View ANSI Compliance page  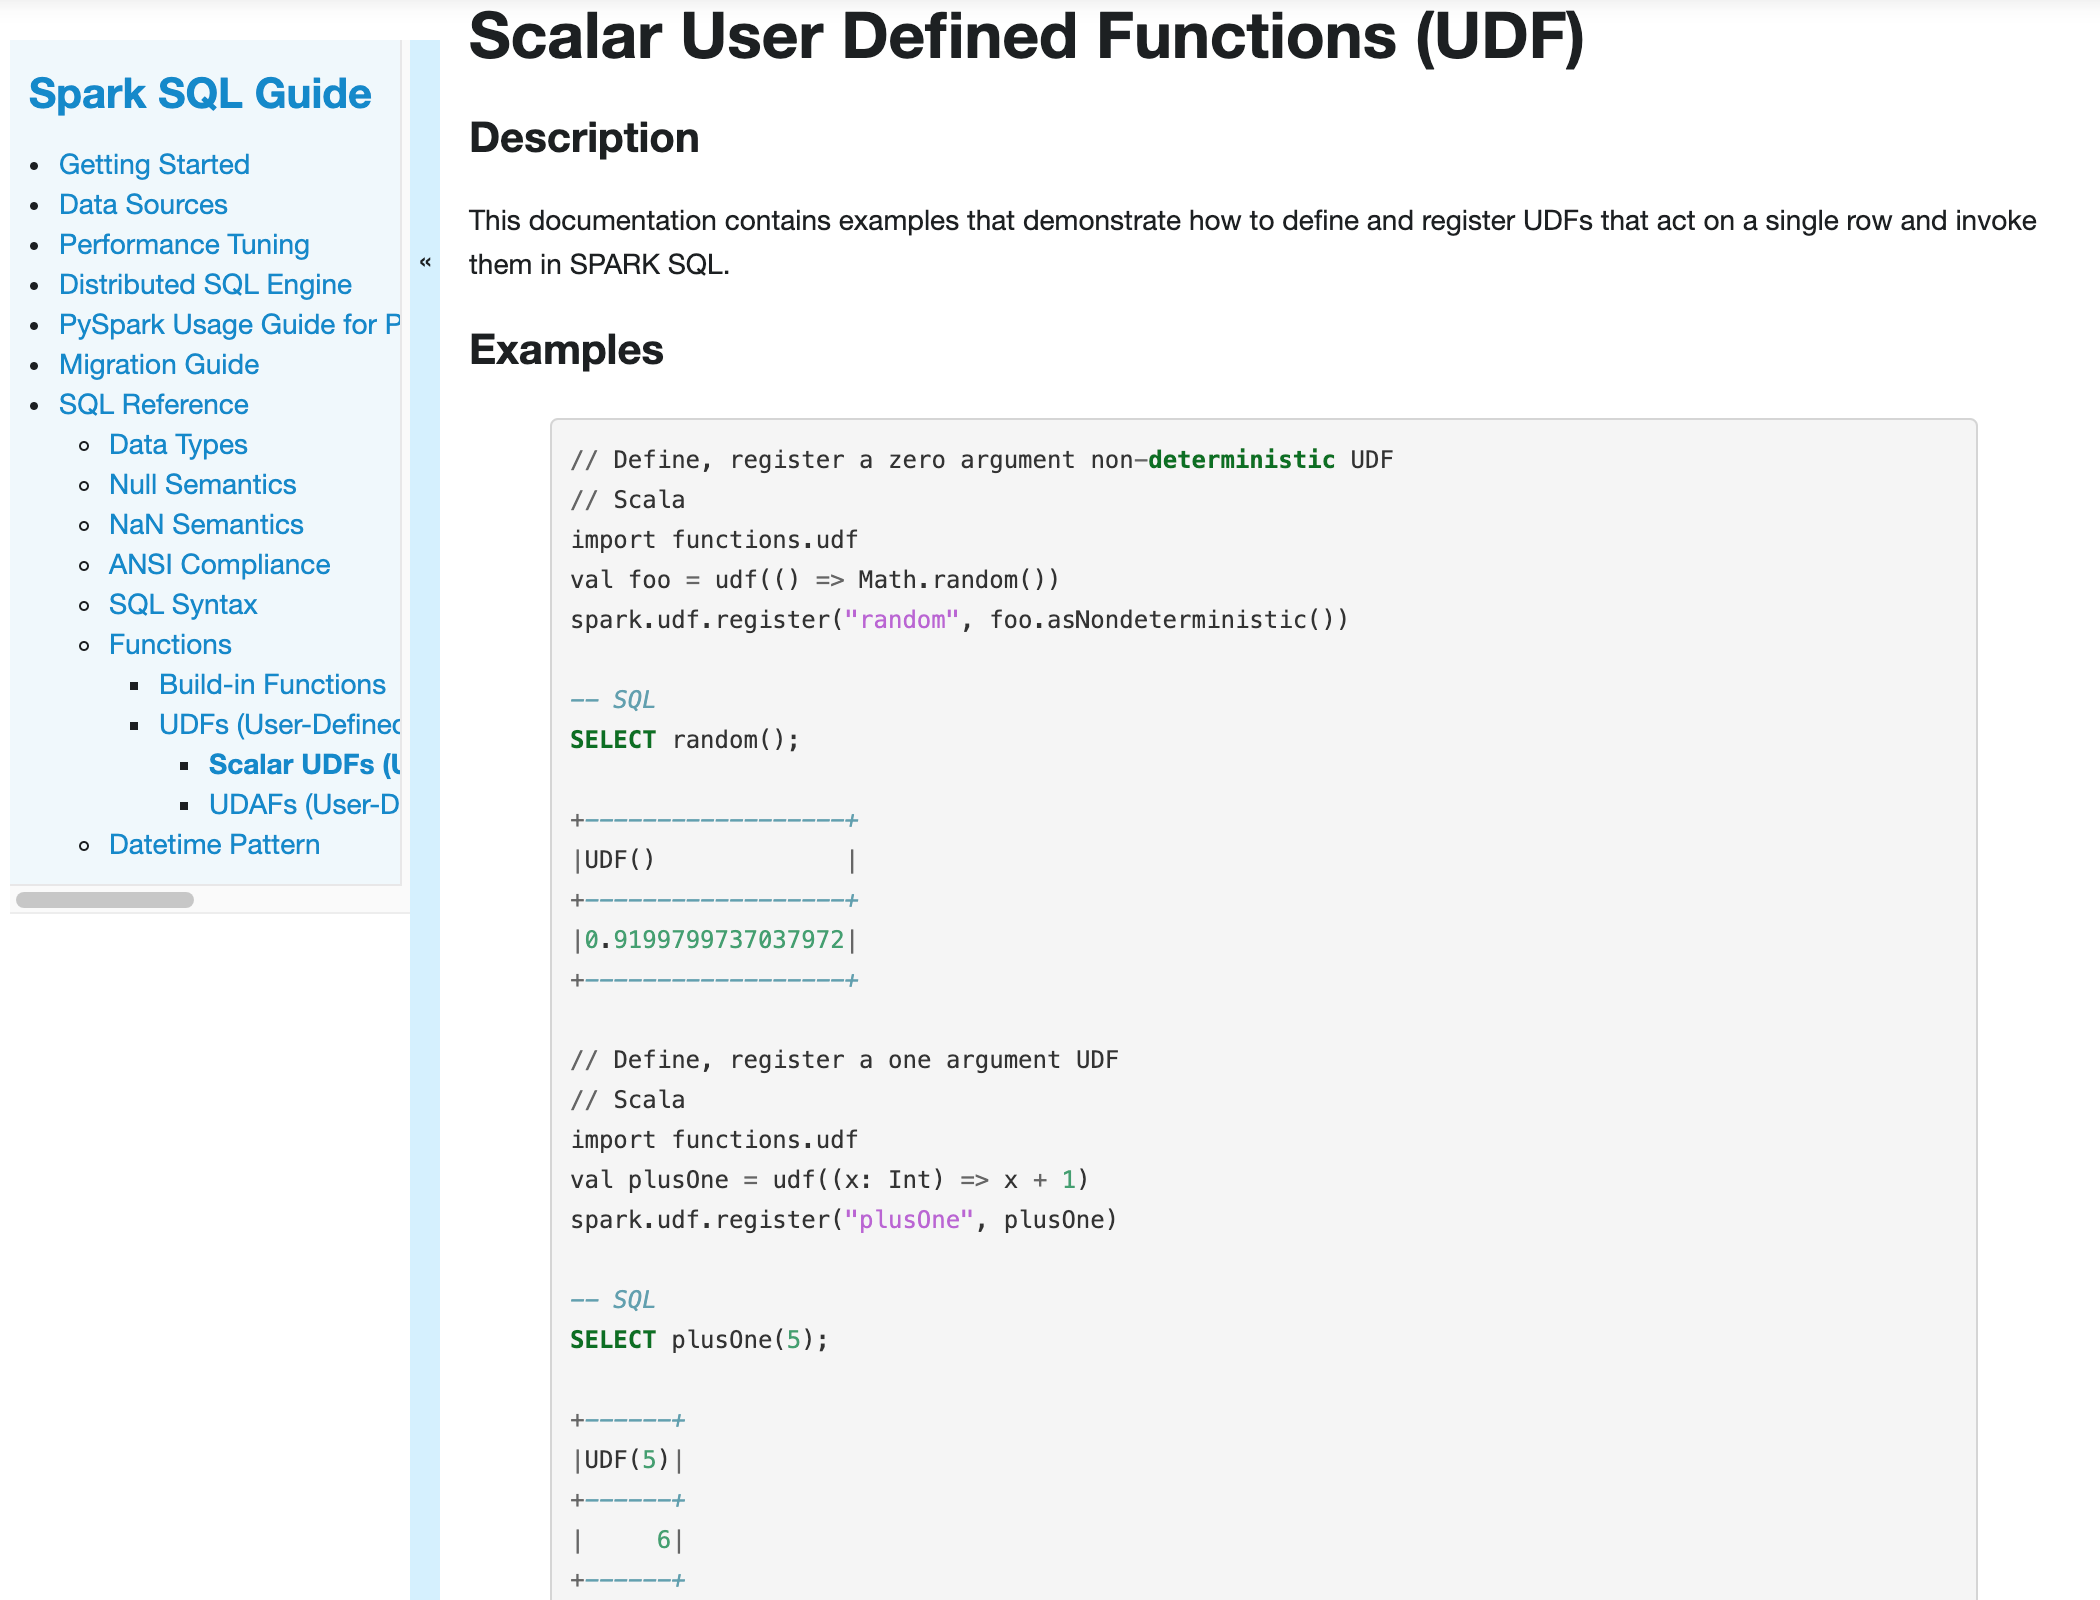(x=219, y=564)
